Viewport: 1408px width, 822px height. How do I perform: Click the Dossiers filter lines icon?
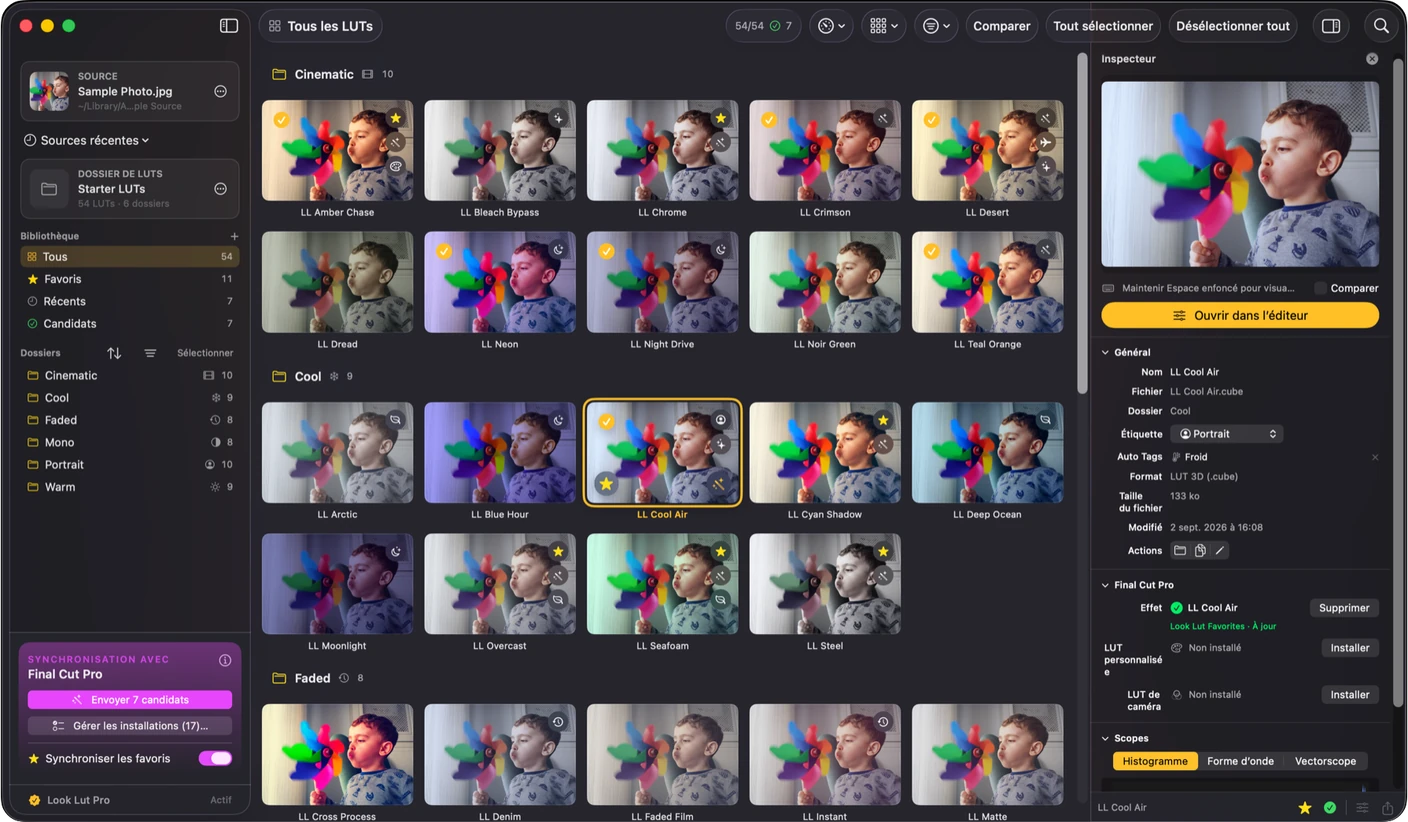pyautogui.click(x=150, y=353)
